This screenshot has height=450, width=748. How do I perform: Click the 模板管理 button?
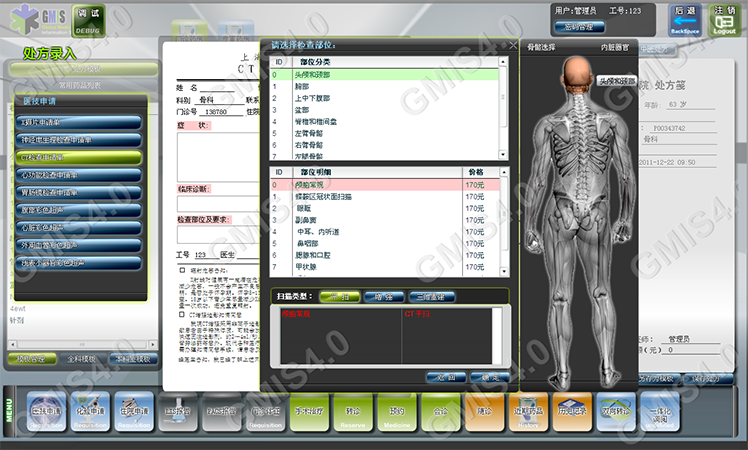(31, 359)
